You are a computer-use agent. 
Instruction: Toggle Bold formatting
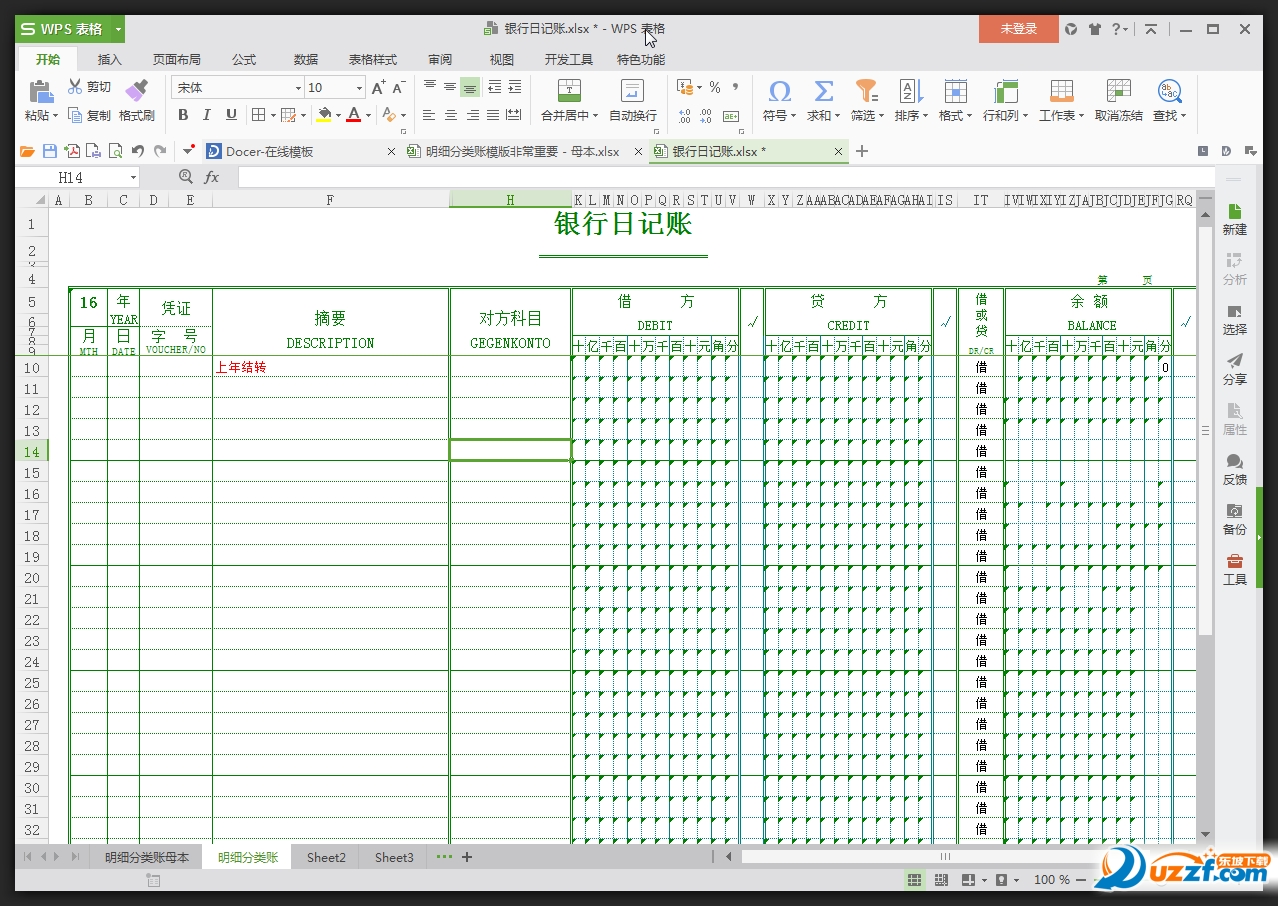point(183,116)
